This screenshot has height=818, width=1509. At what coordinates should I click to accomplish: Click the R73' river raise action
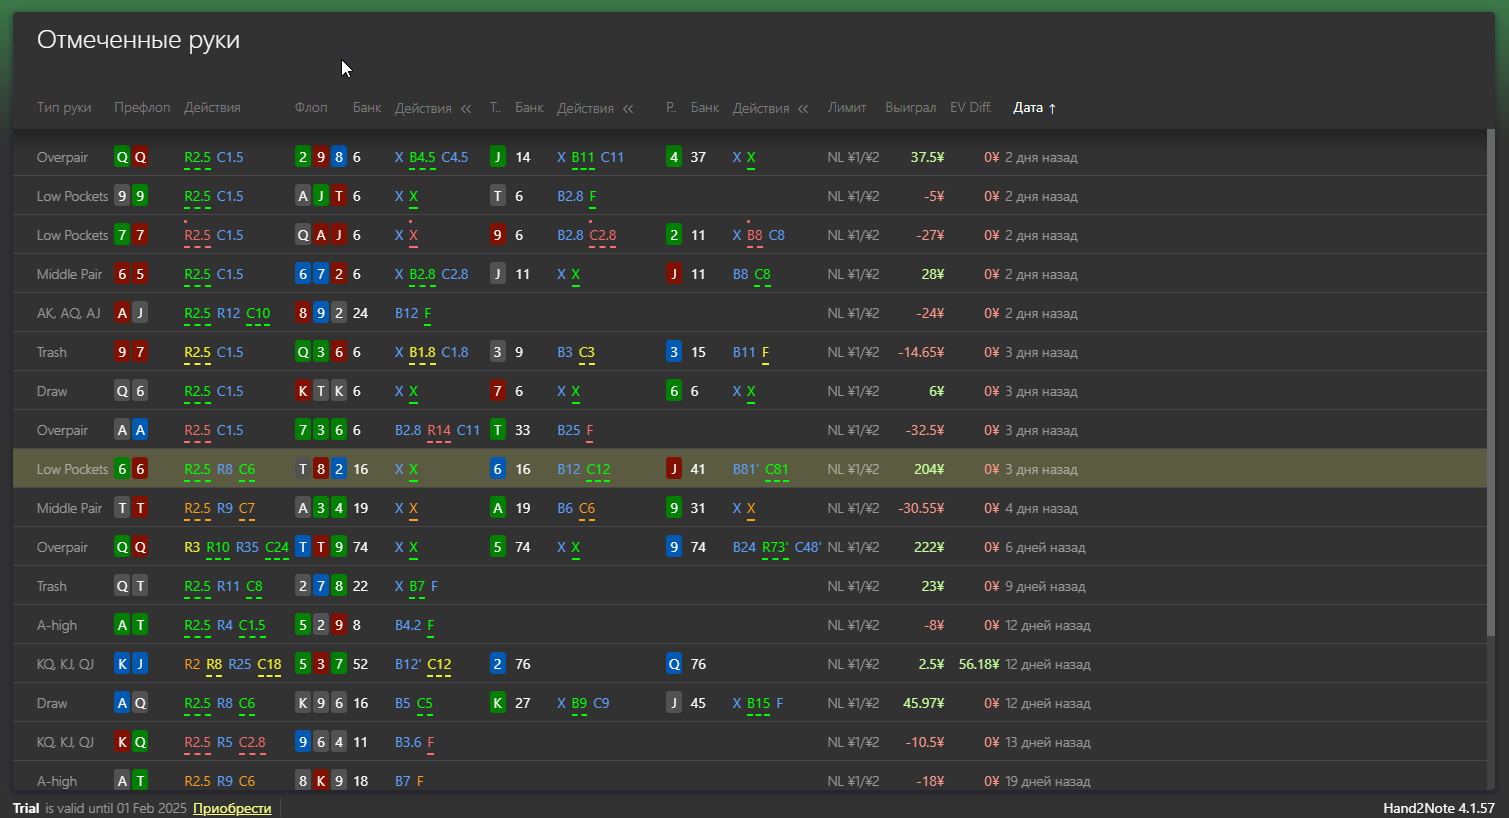click(x=775, y=547)
